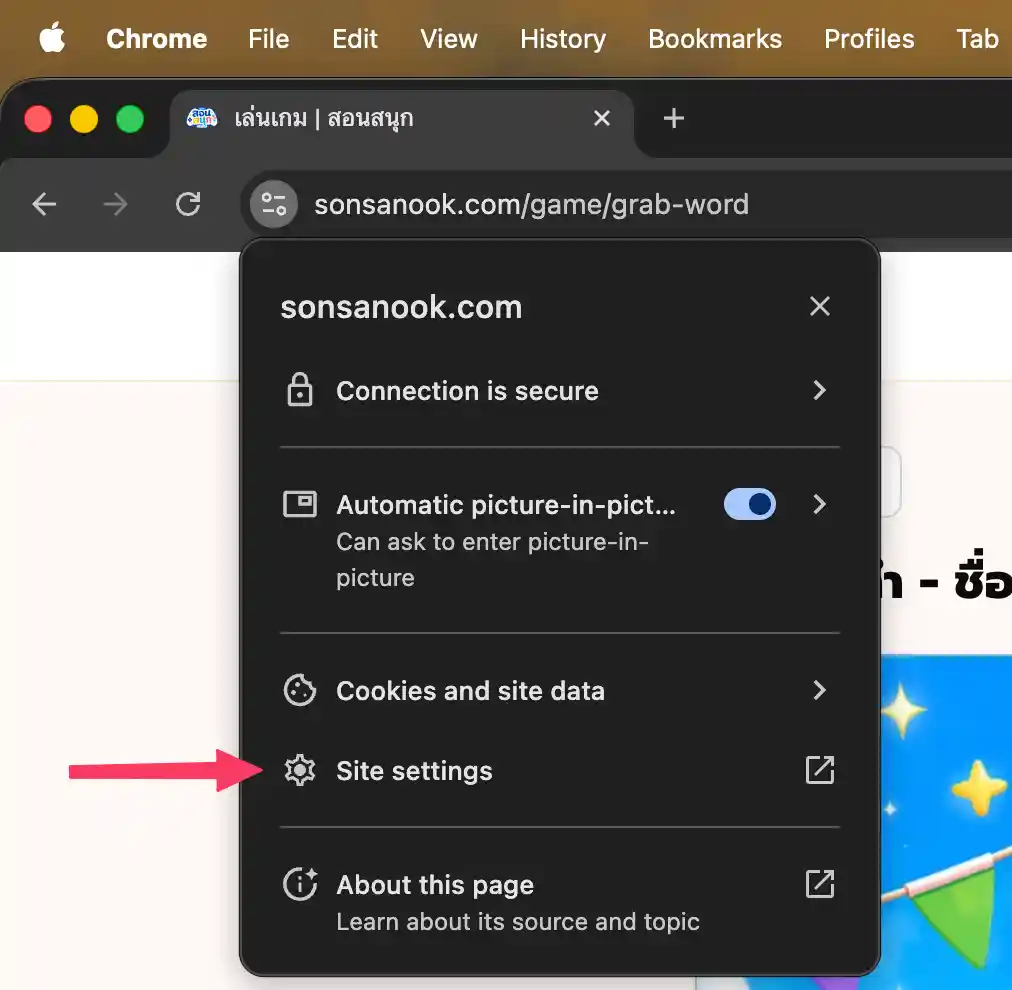
Task: Open the File menu
Action: tap(268, 39)
